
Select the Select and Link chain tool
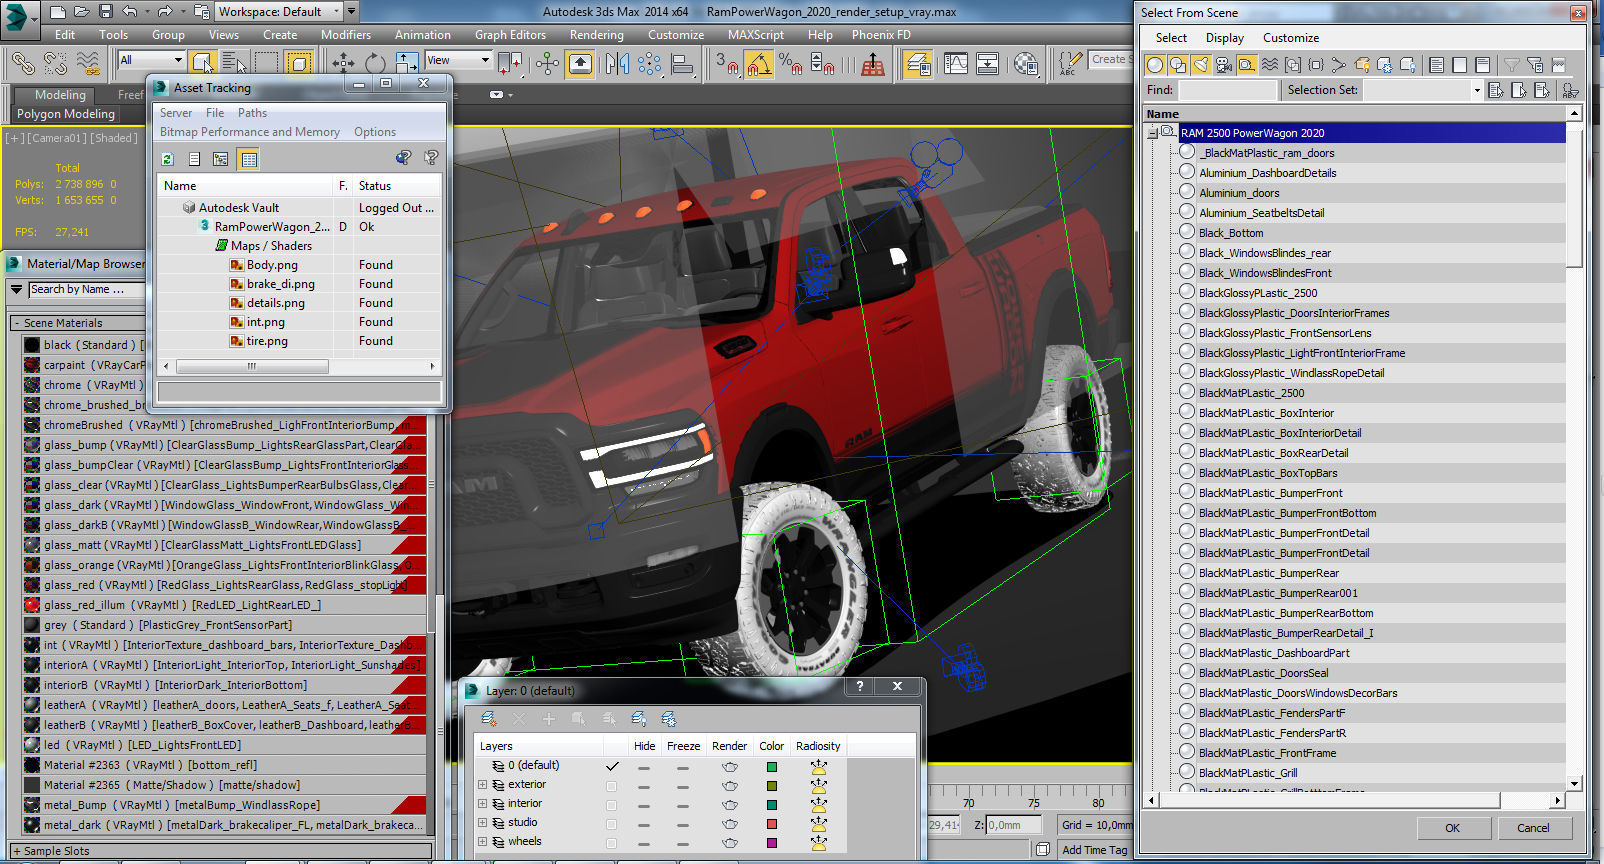coord(22,63)
